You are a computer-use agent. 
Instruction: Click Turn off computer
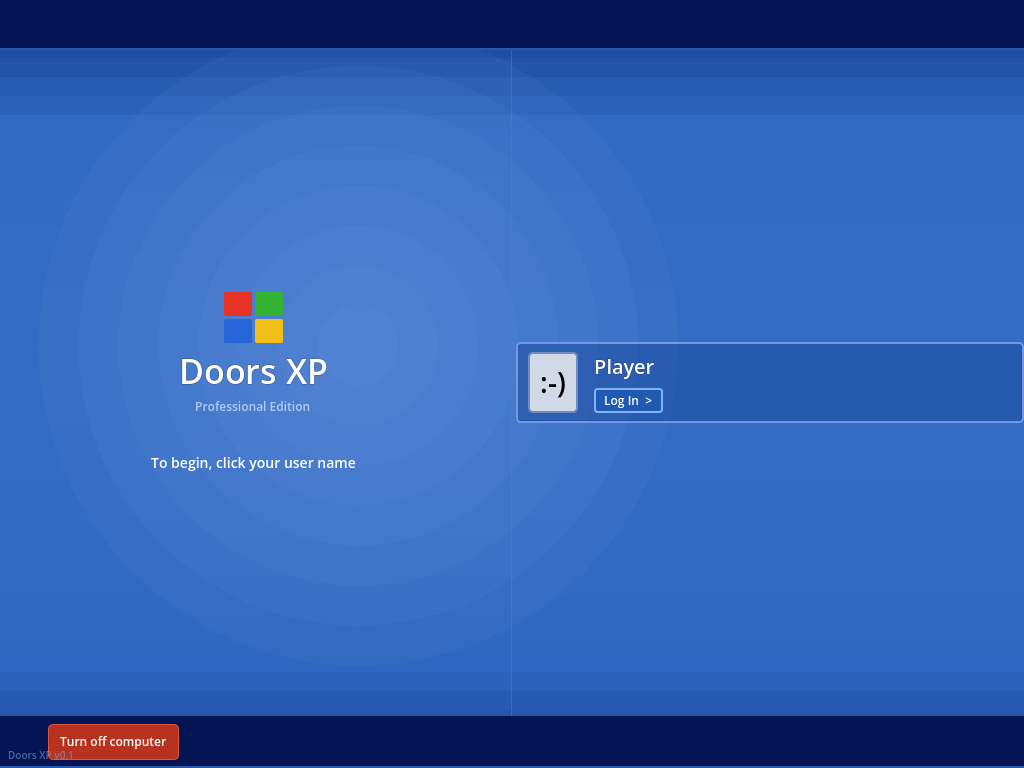click(x=113, y=741)
